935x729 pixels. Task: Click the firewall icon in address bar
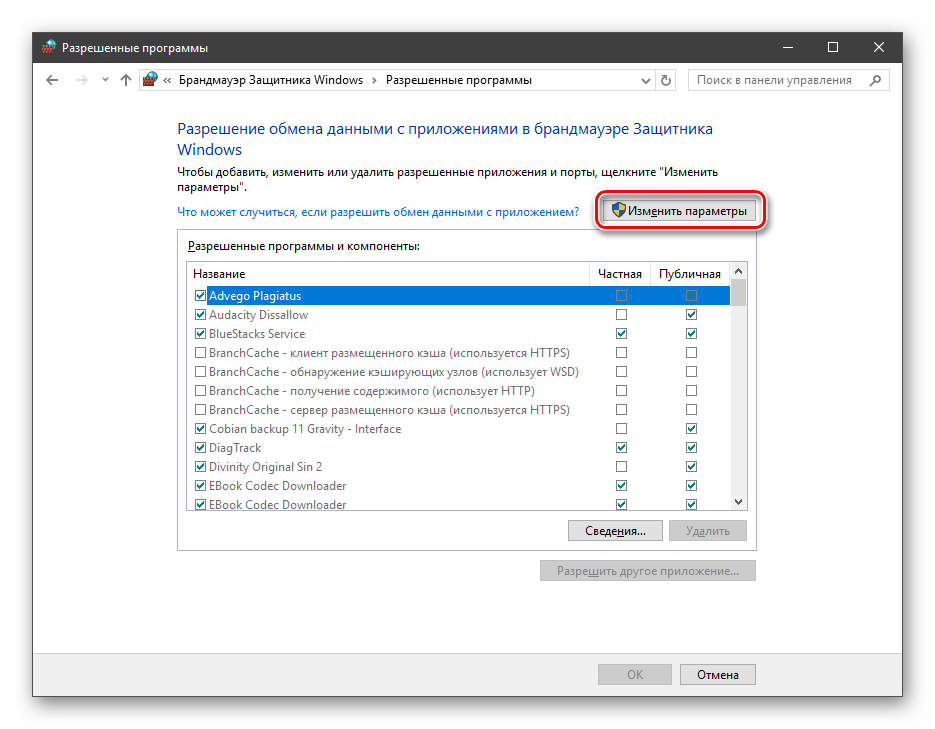[x=150, y=80]
